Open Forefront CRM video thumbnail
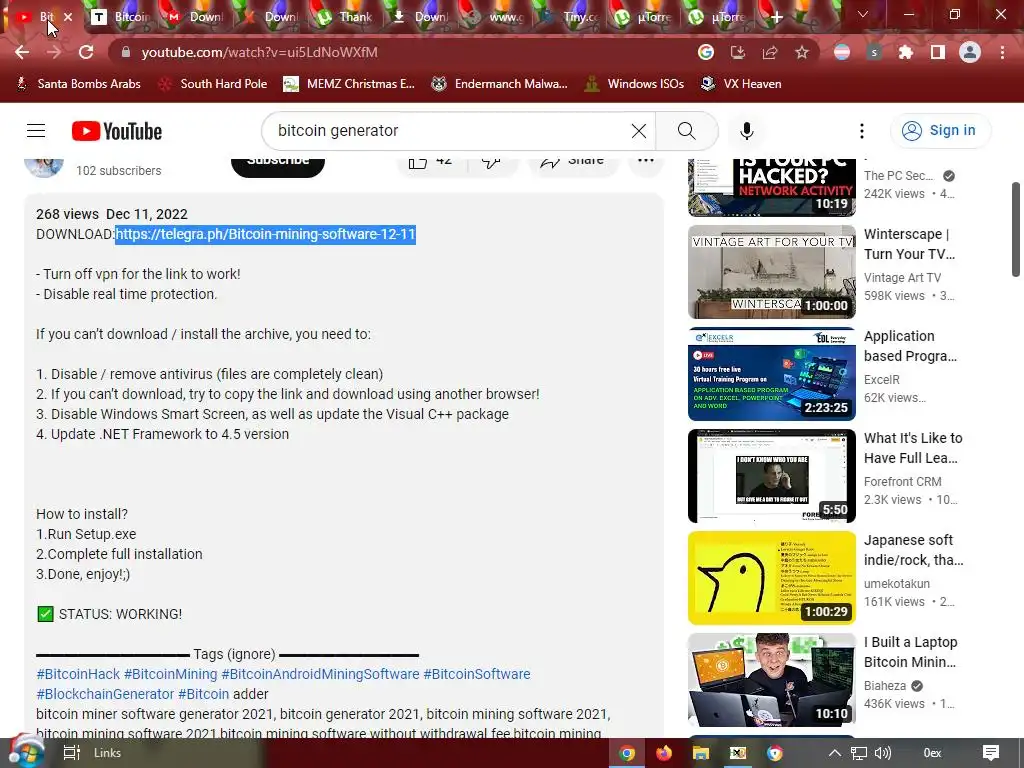 point(771,475)
